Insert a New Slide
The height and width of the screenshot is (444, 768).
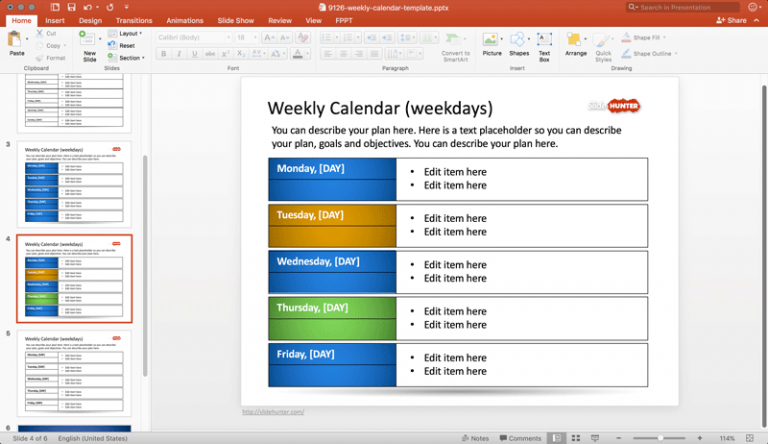[x=90, y=43]
